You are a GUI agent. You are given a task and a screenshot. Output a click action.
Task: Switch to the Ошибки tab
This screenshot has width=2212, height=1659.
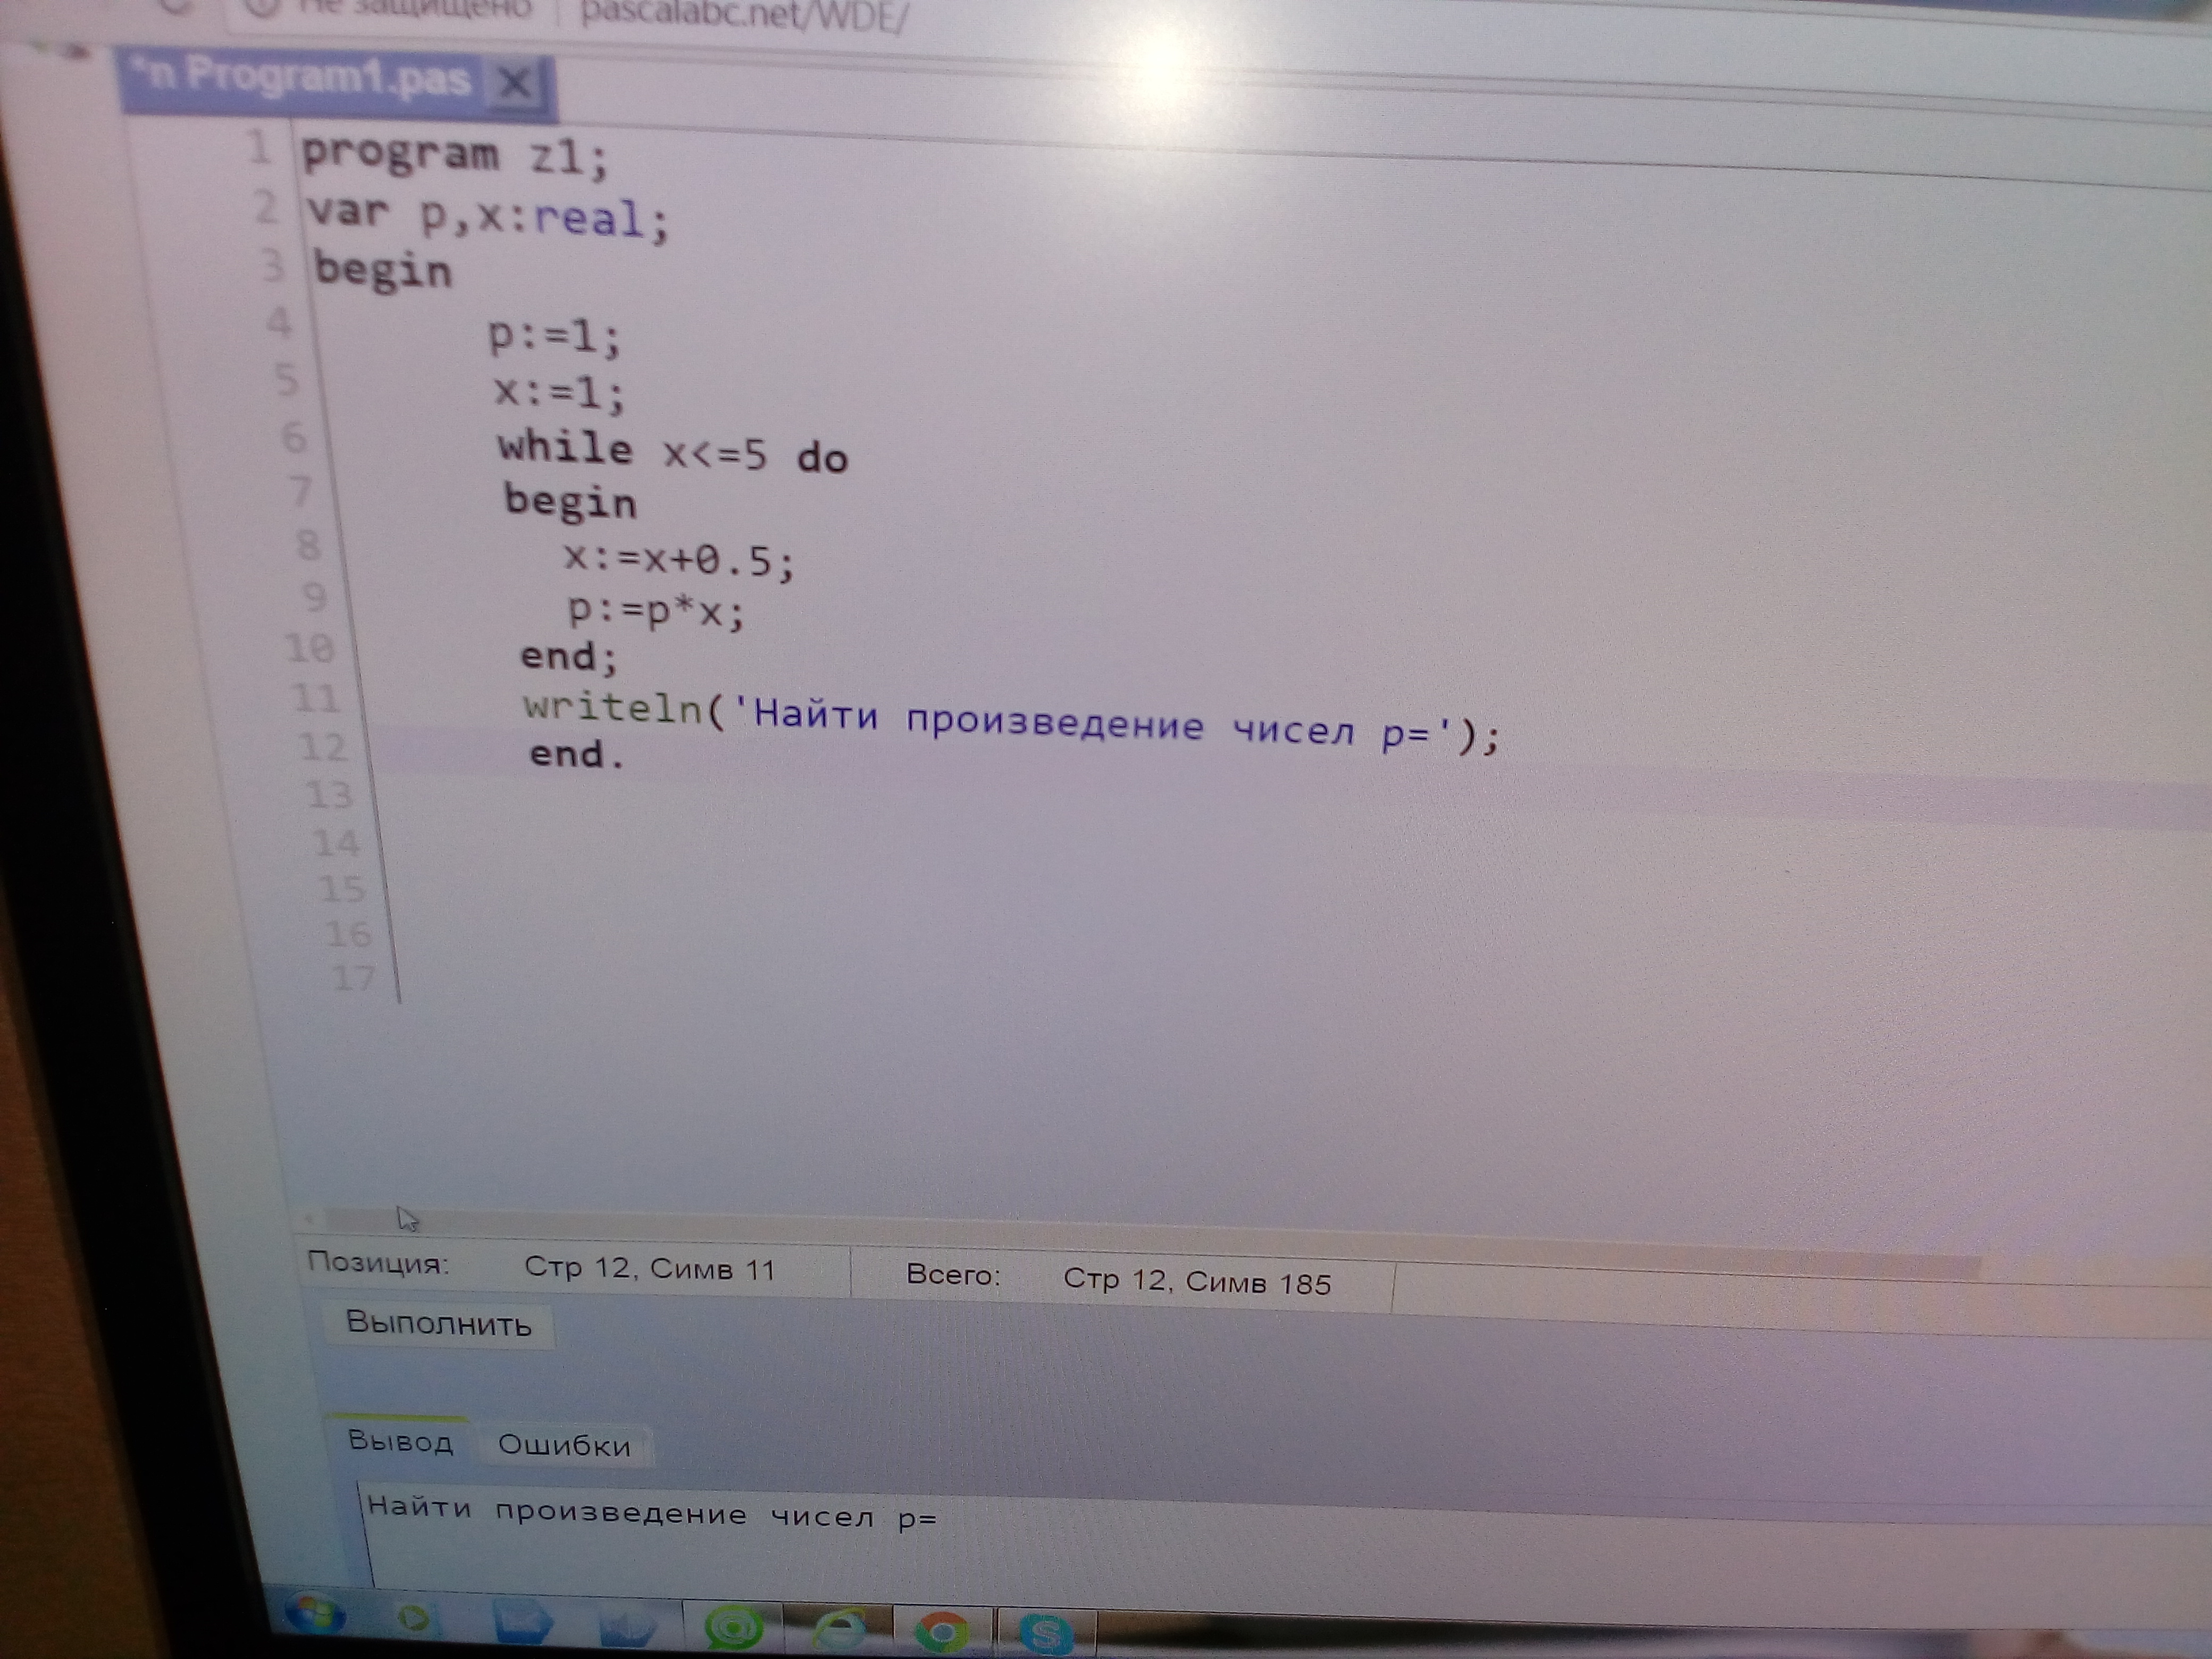pyautogui.click(x=564, y=1445)
